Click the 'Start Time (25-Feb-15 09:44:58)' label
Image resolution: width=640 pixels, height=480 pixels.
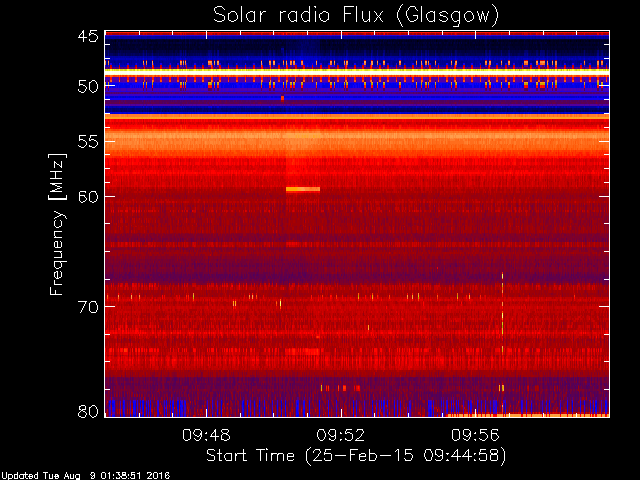(x=356, y=456)
